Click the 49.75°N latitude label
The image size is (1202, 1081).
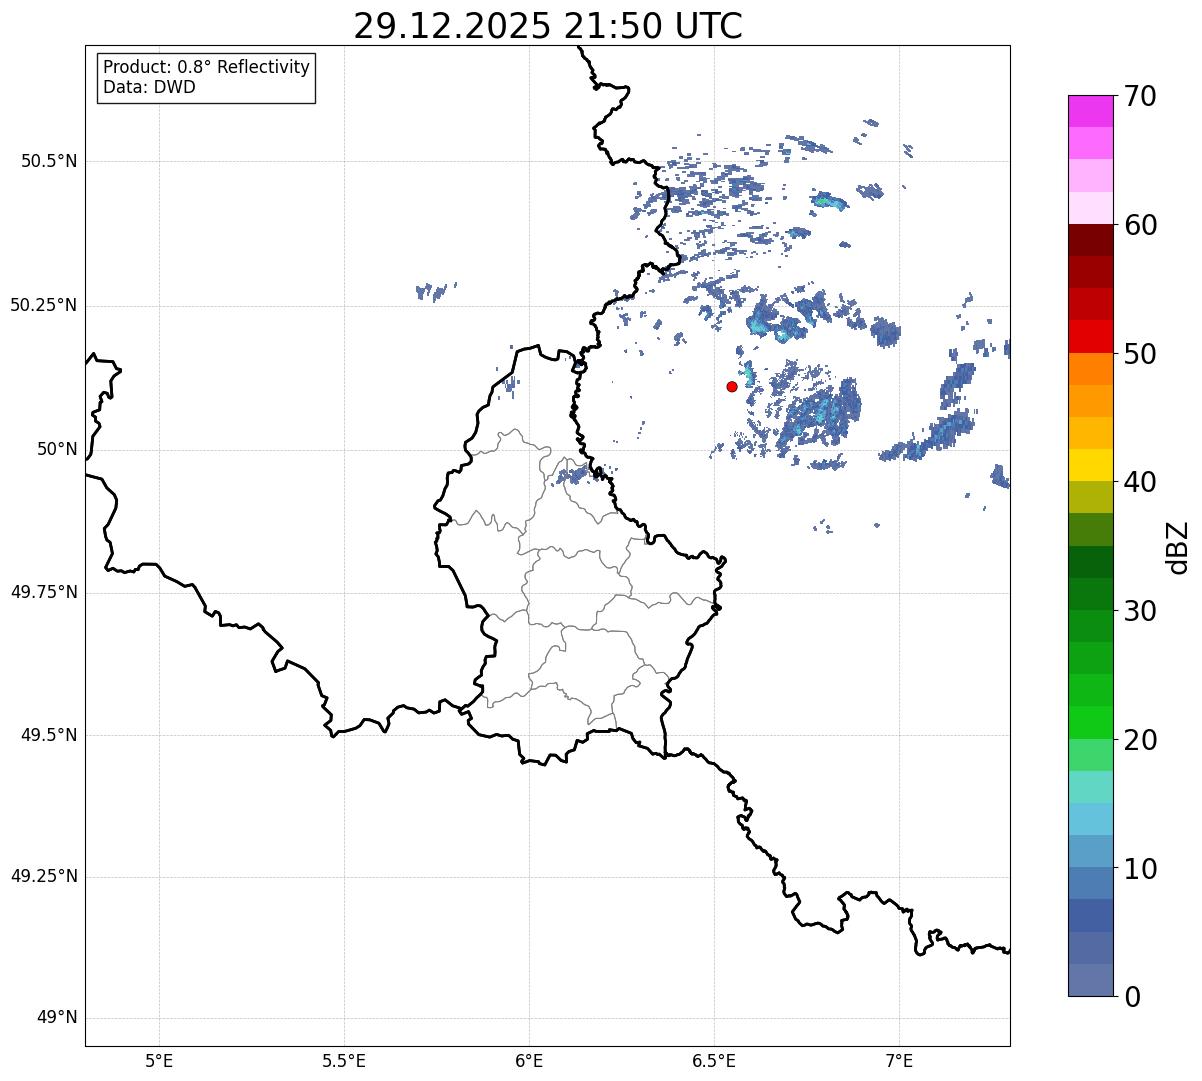(x=44, y=592)
